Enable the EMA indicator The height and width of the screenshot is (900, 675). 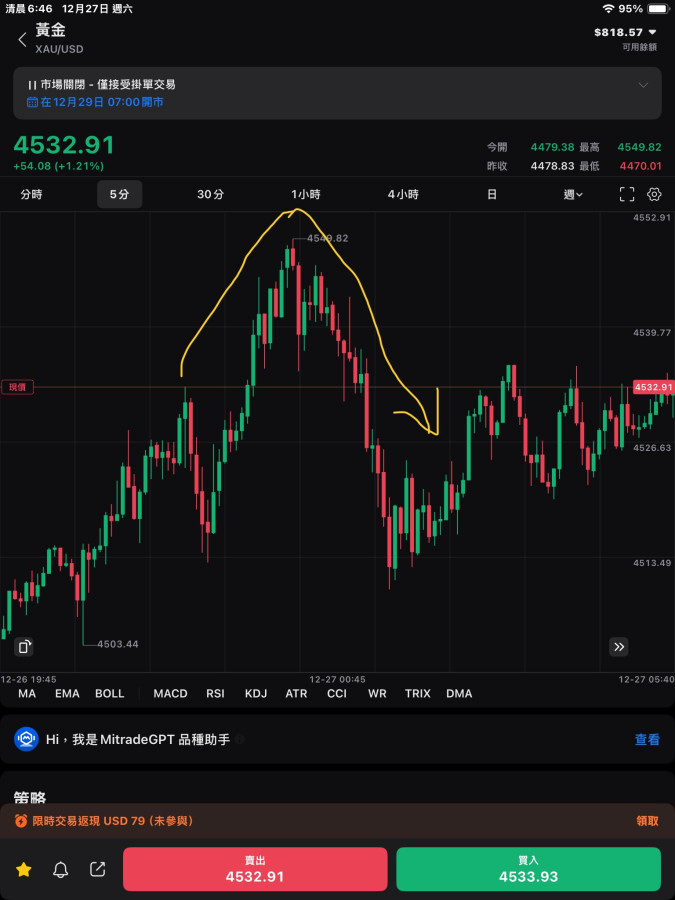tap(67, 693)
